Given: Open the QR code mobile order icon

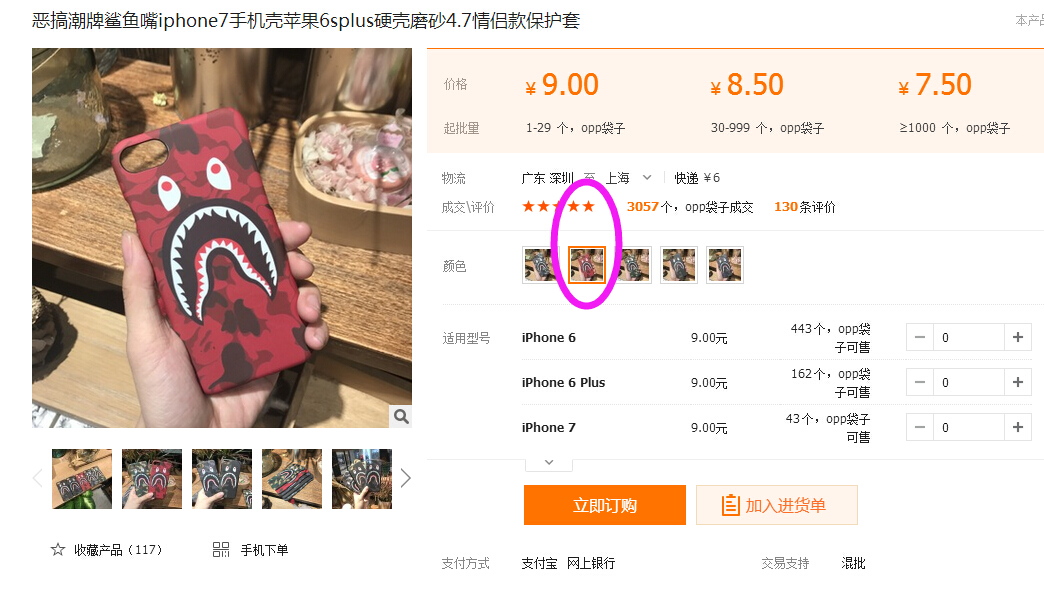Looking at the screenshot, I should click(220, 549).
